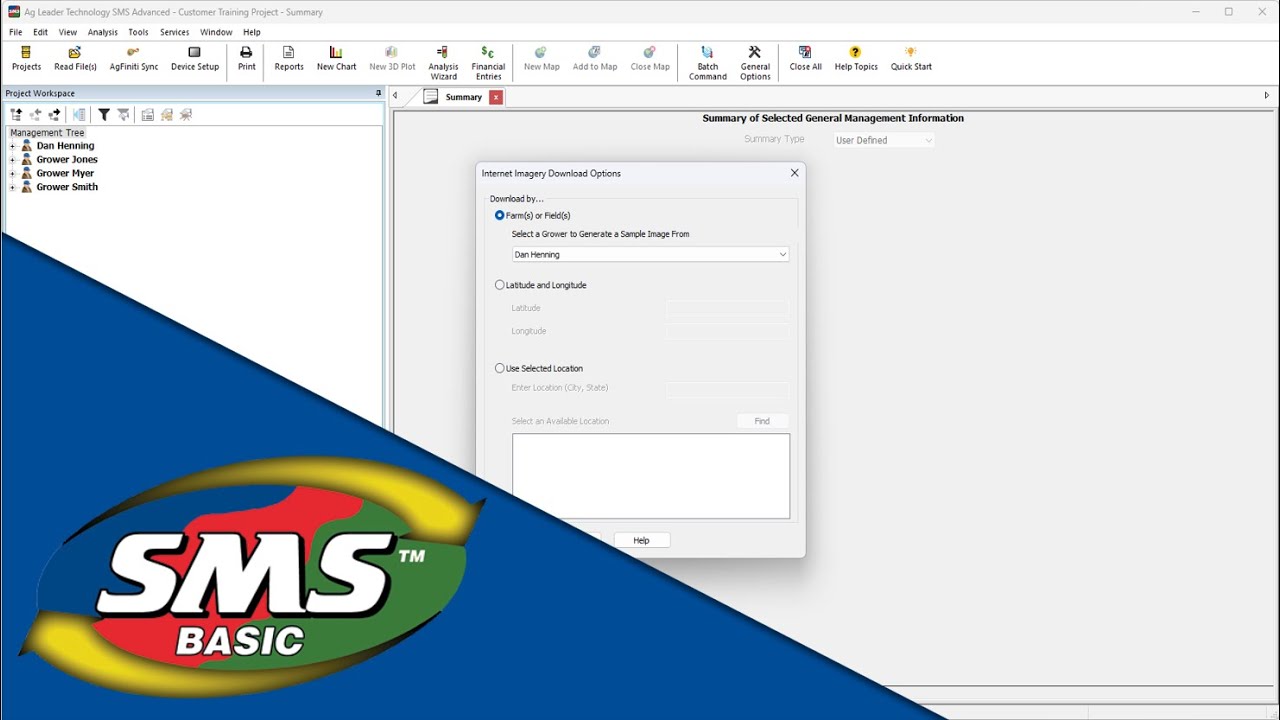
Task: Open Financial Entries tool
Action: (x=488, y=63)
